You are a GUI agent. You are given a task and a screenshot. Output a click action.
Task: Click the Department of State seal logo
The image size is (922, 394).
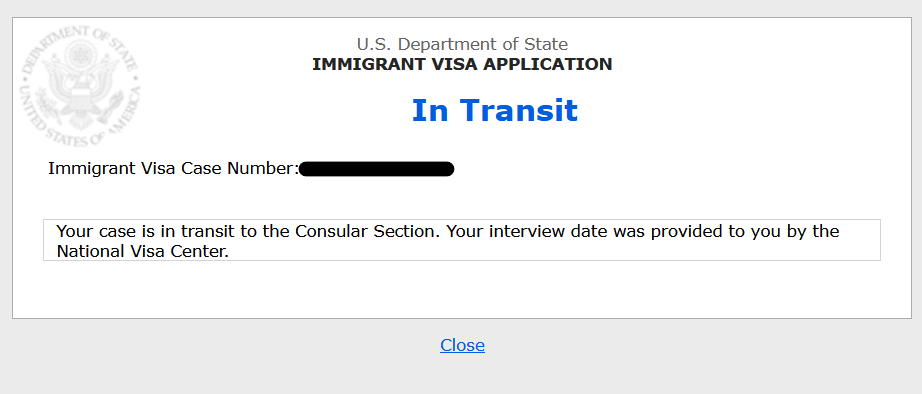81,86
